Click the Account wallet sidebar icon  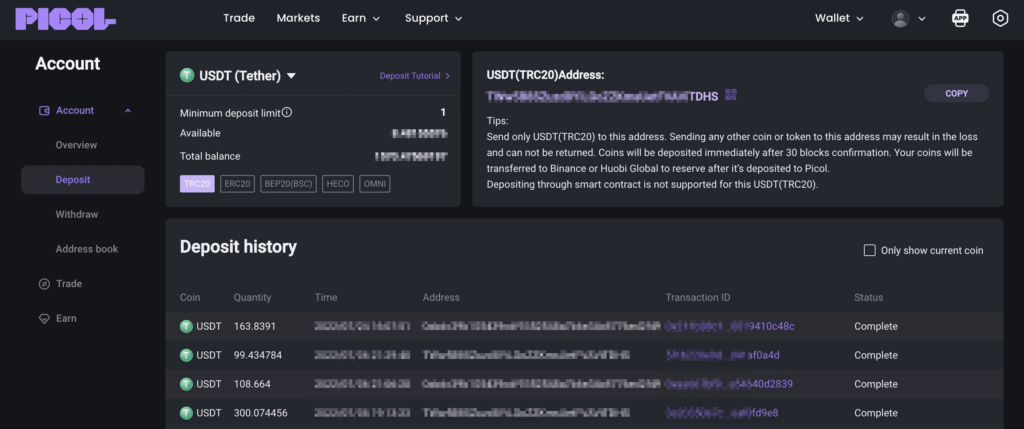[x=44, y=110]
